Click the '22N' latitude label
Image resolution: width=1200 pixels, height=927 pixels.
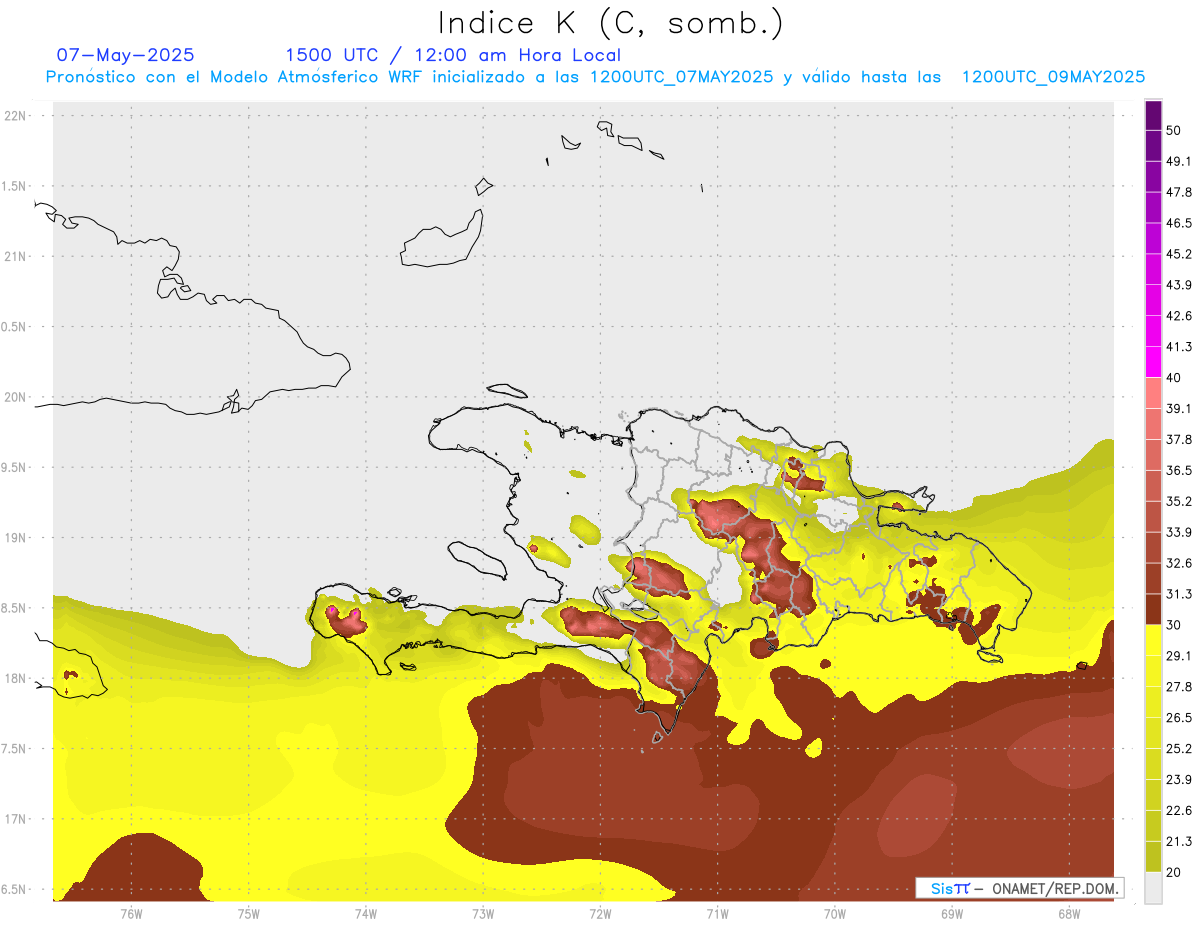[x=15, y=116]
